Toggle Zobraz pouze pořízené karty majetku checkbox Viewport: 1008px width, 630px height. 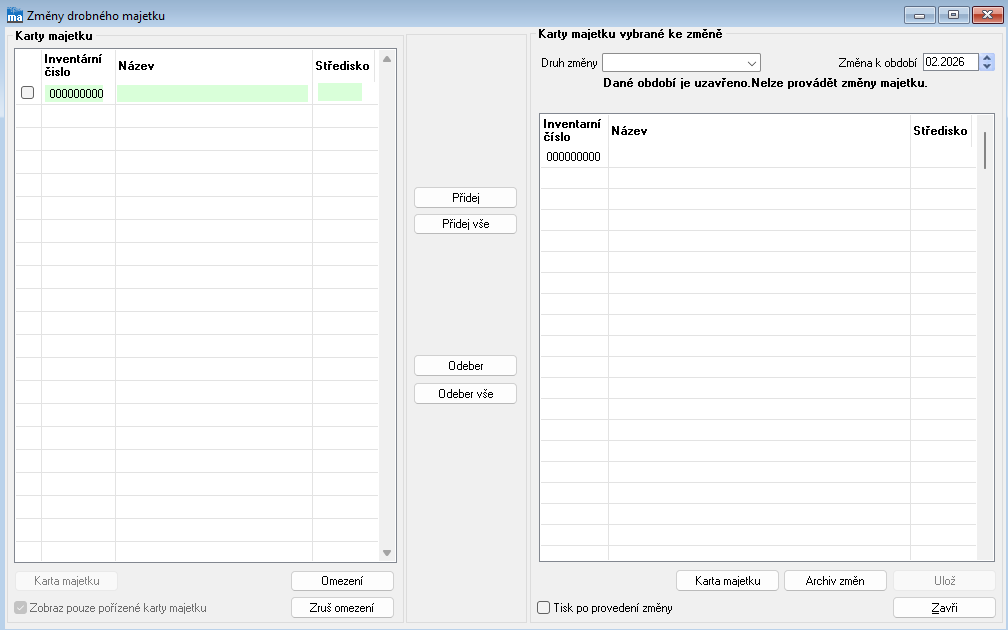point(21,608)
